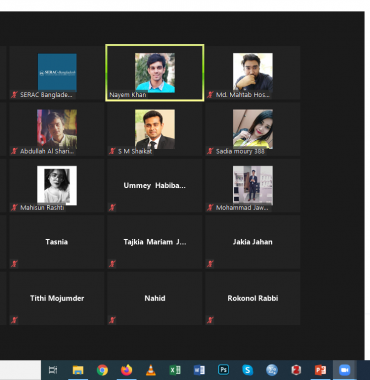Click Md. Mahtab Hos... participant tile
The height and width of the screenshot is (380, 370).
253,73
